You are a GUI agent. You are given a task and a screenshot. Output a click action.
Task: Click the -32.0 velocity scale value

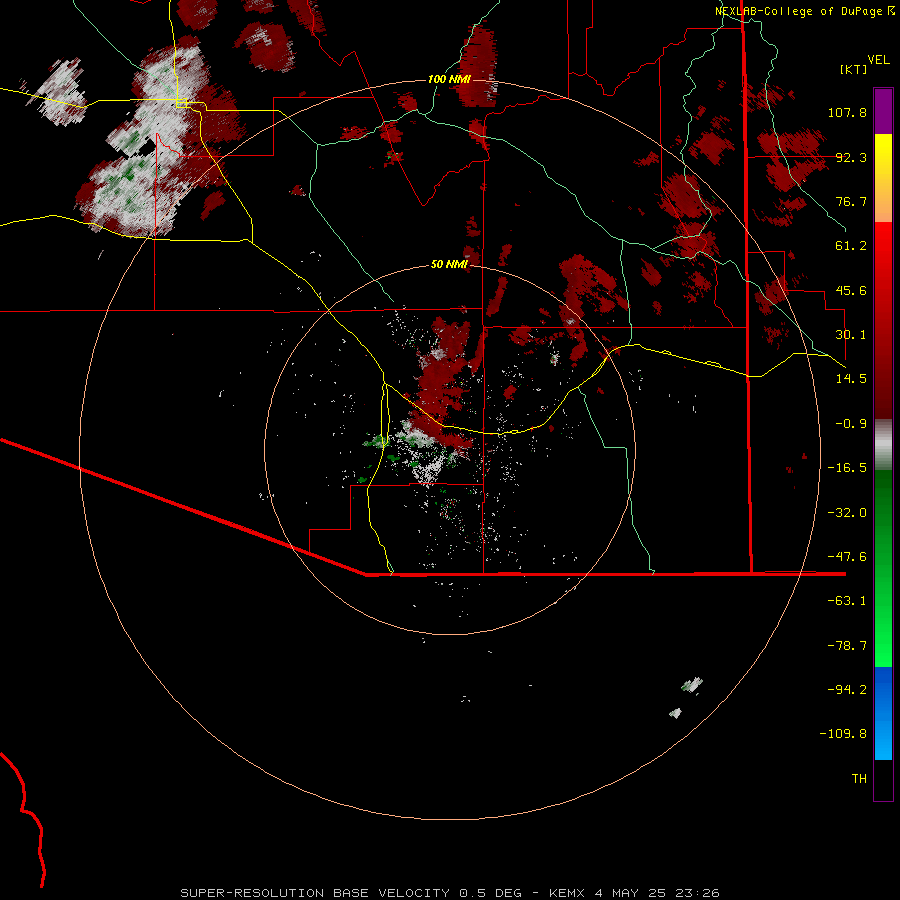(847, 513)
